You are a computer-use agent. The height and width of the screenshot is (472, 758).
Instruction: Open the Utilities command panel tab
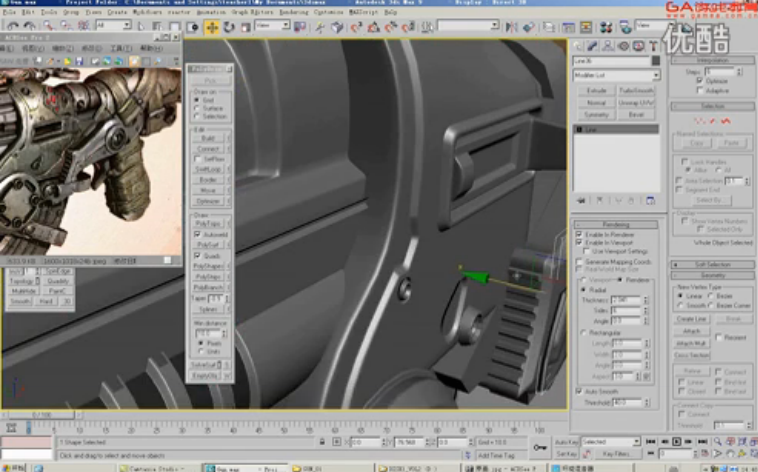pos(654,46)
